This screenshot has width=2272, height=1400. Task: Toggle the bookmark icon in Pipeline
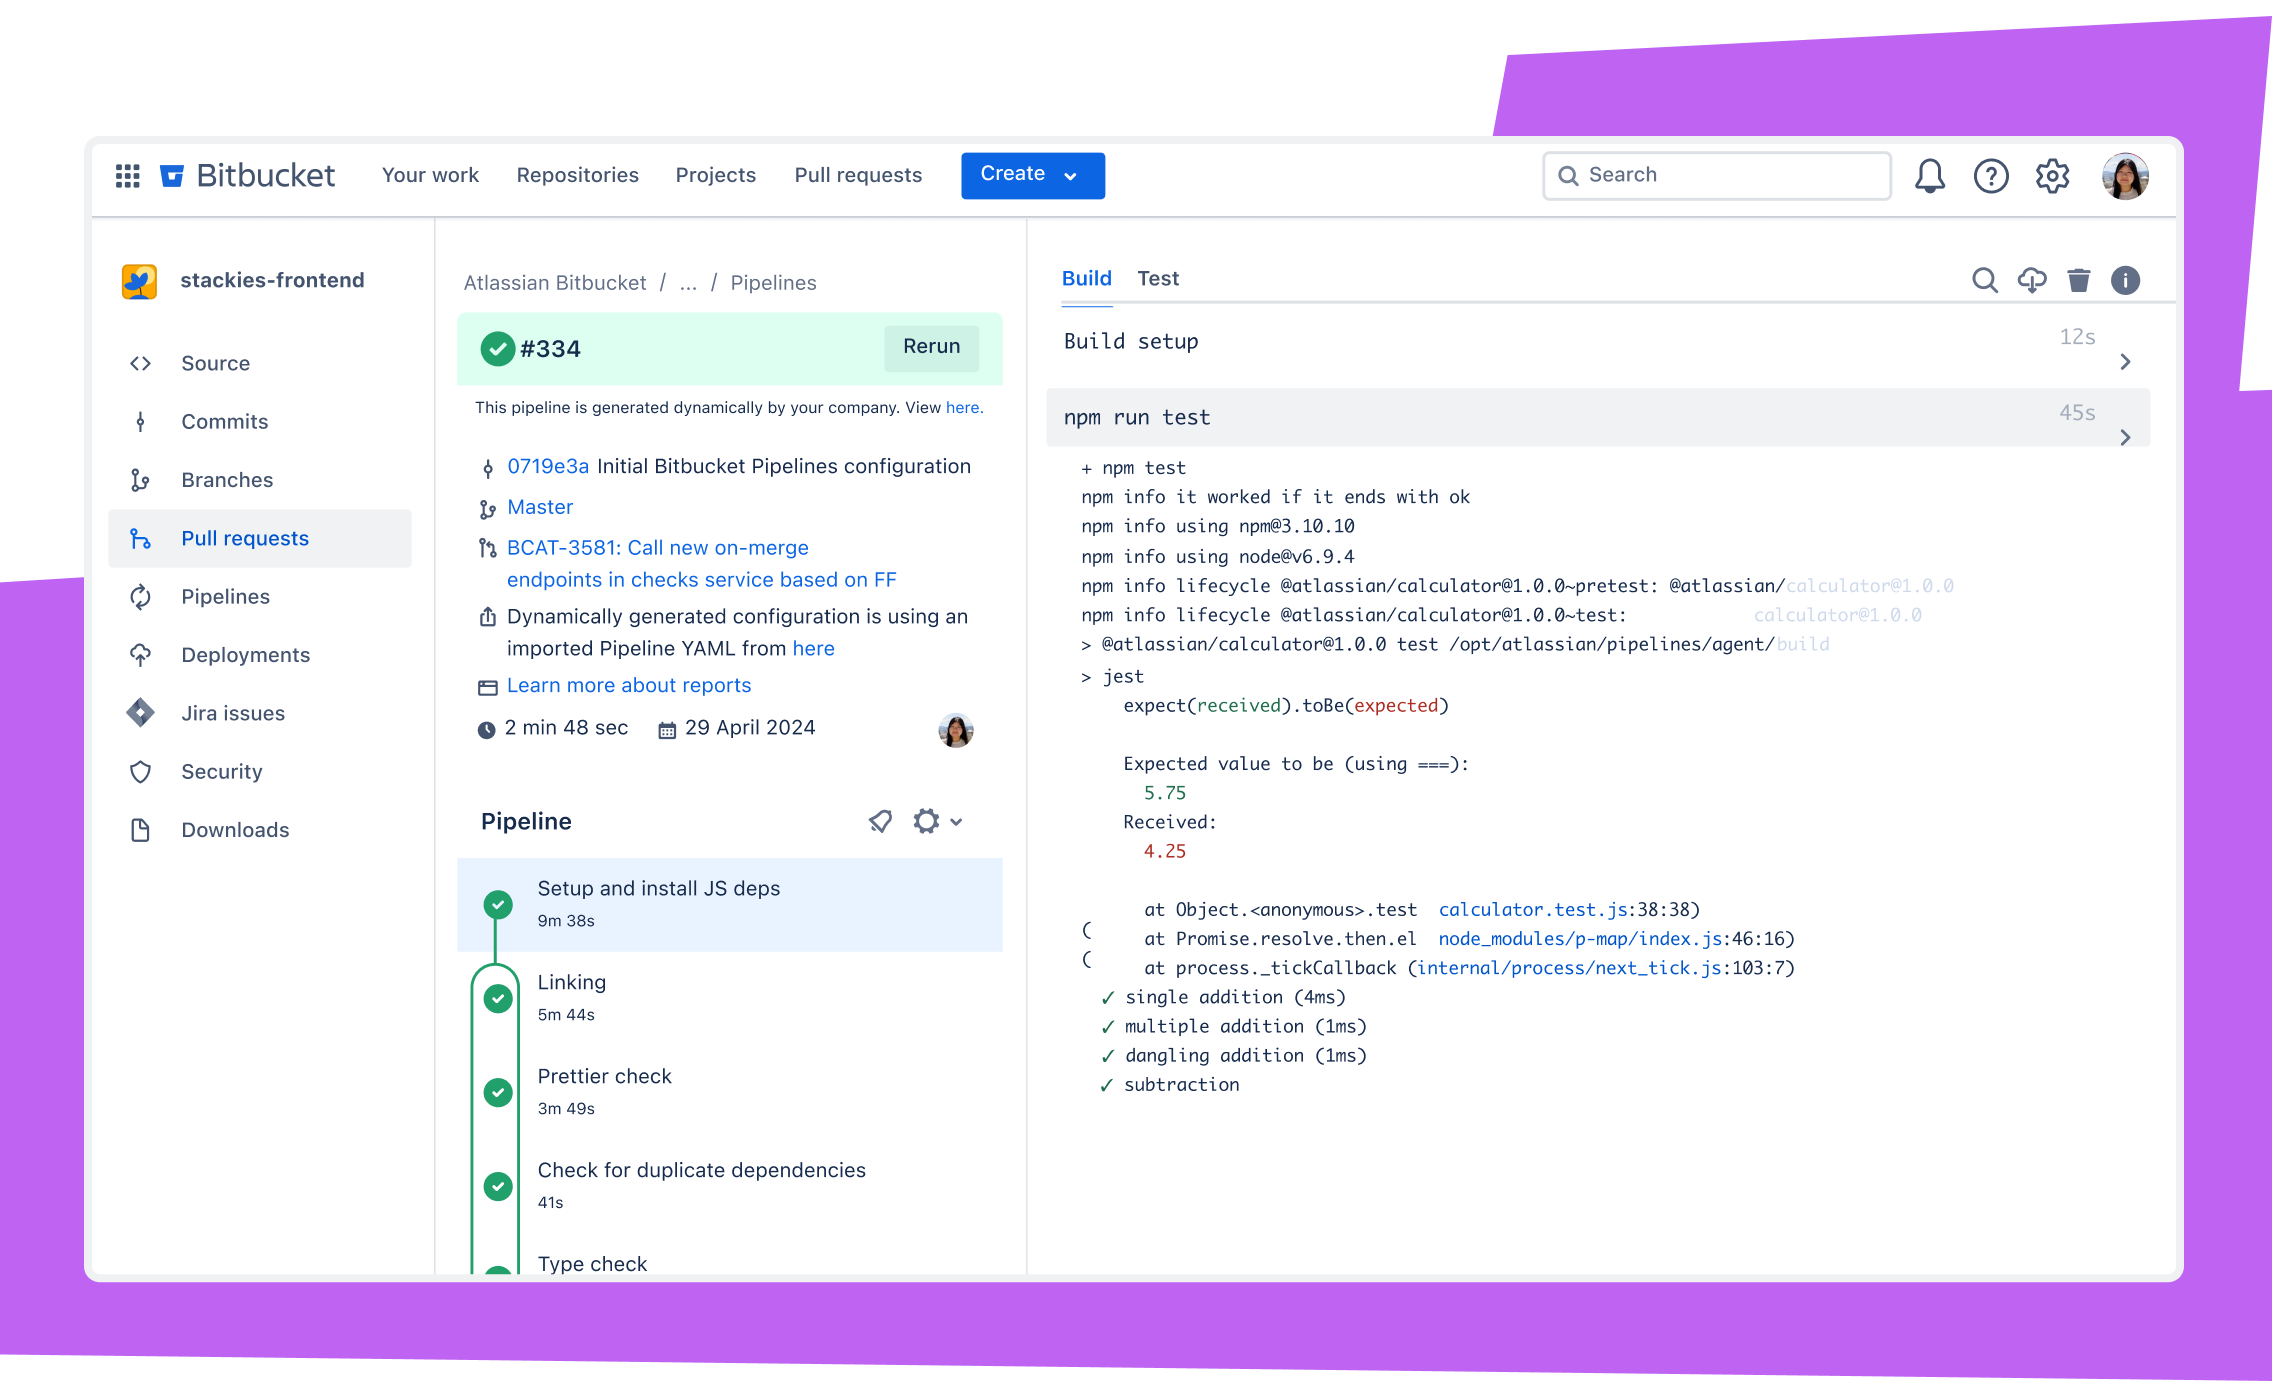pos(881,821)
